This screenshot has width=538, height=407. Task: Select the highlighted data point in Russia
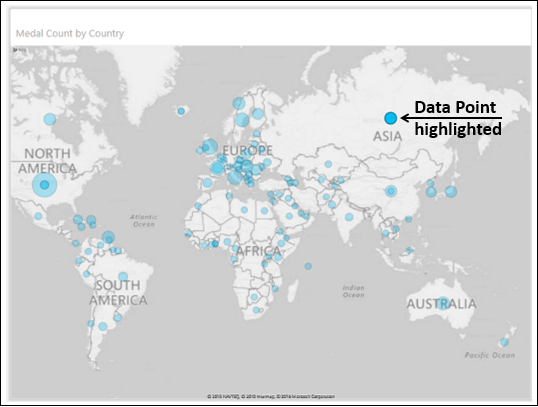click(x=390, y=118)
